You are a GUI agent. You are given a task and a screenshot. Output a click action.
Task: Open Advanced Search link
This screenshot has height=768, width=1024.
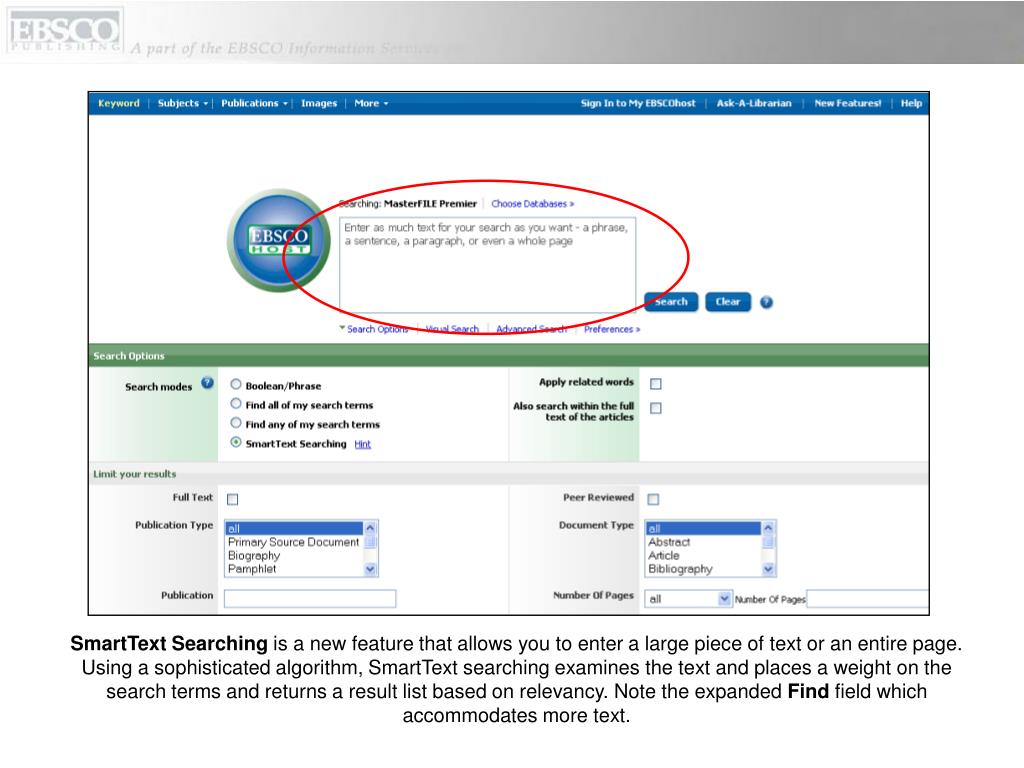click(532, 329)
